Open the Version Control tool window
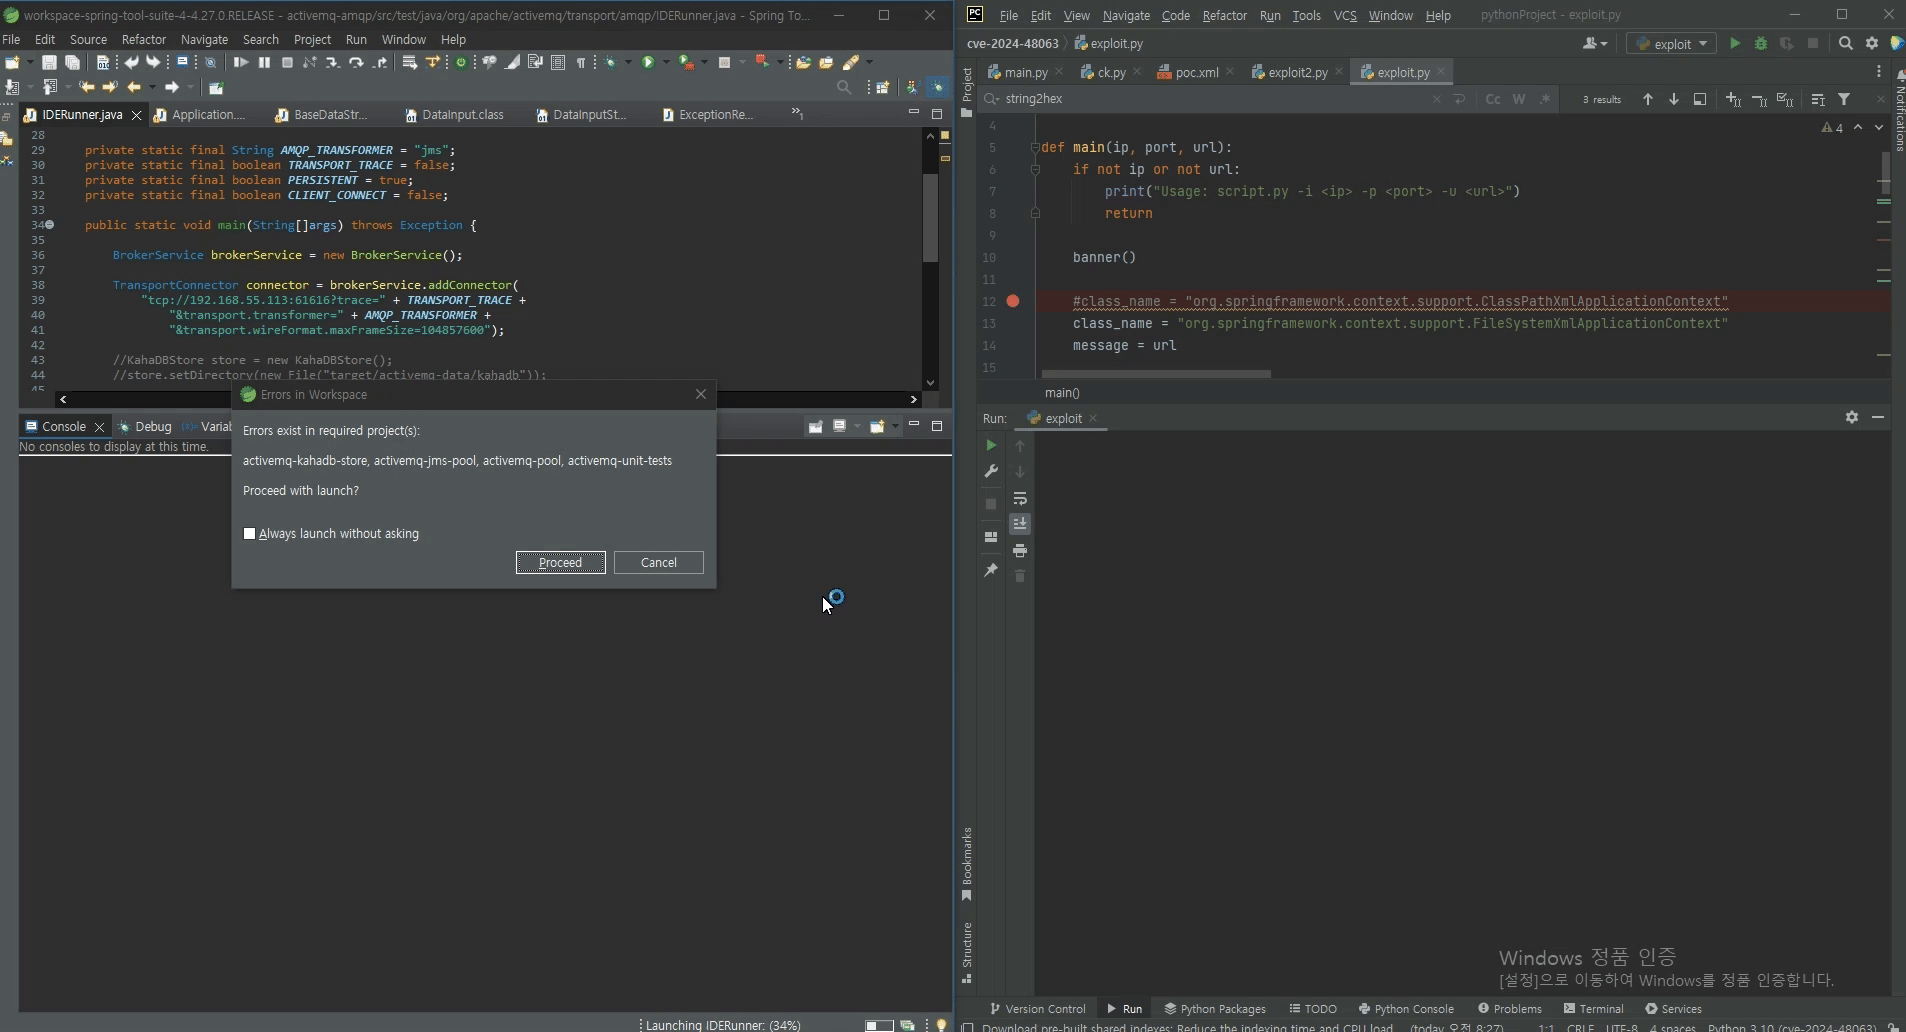This screenshot has width=1906, height=1032. 1037,1008
